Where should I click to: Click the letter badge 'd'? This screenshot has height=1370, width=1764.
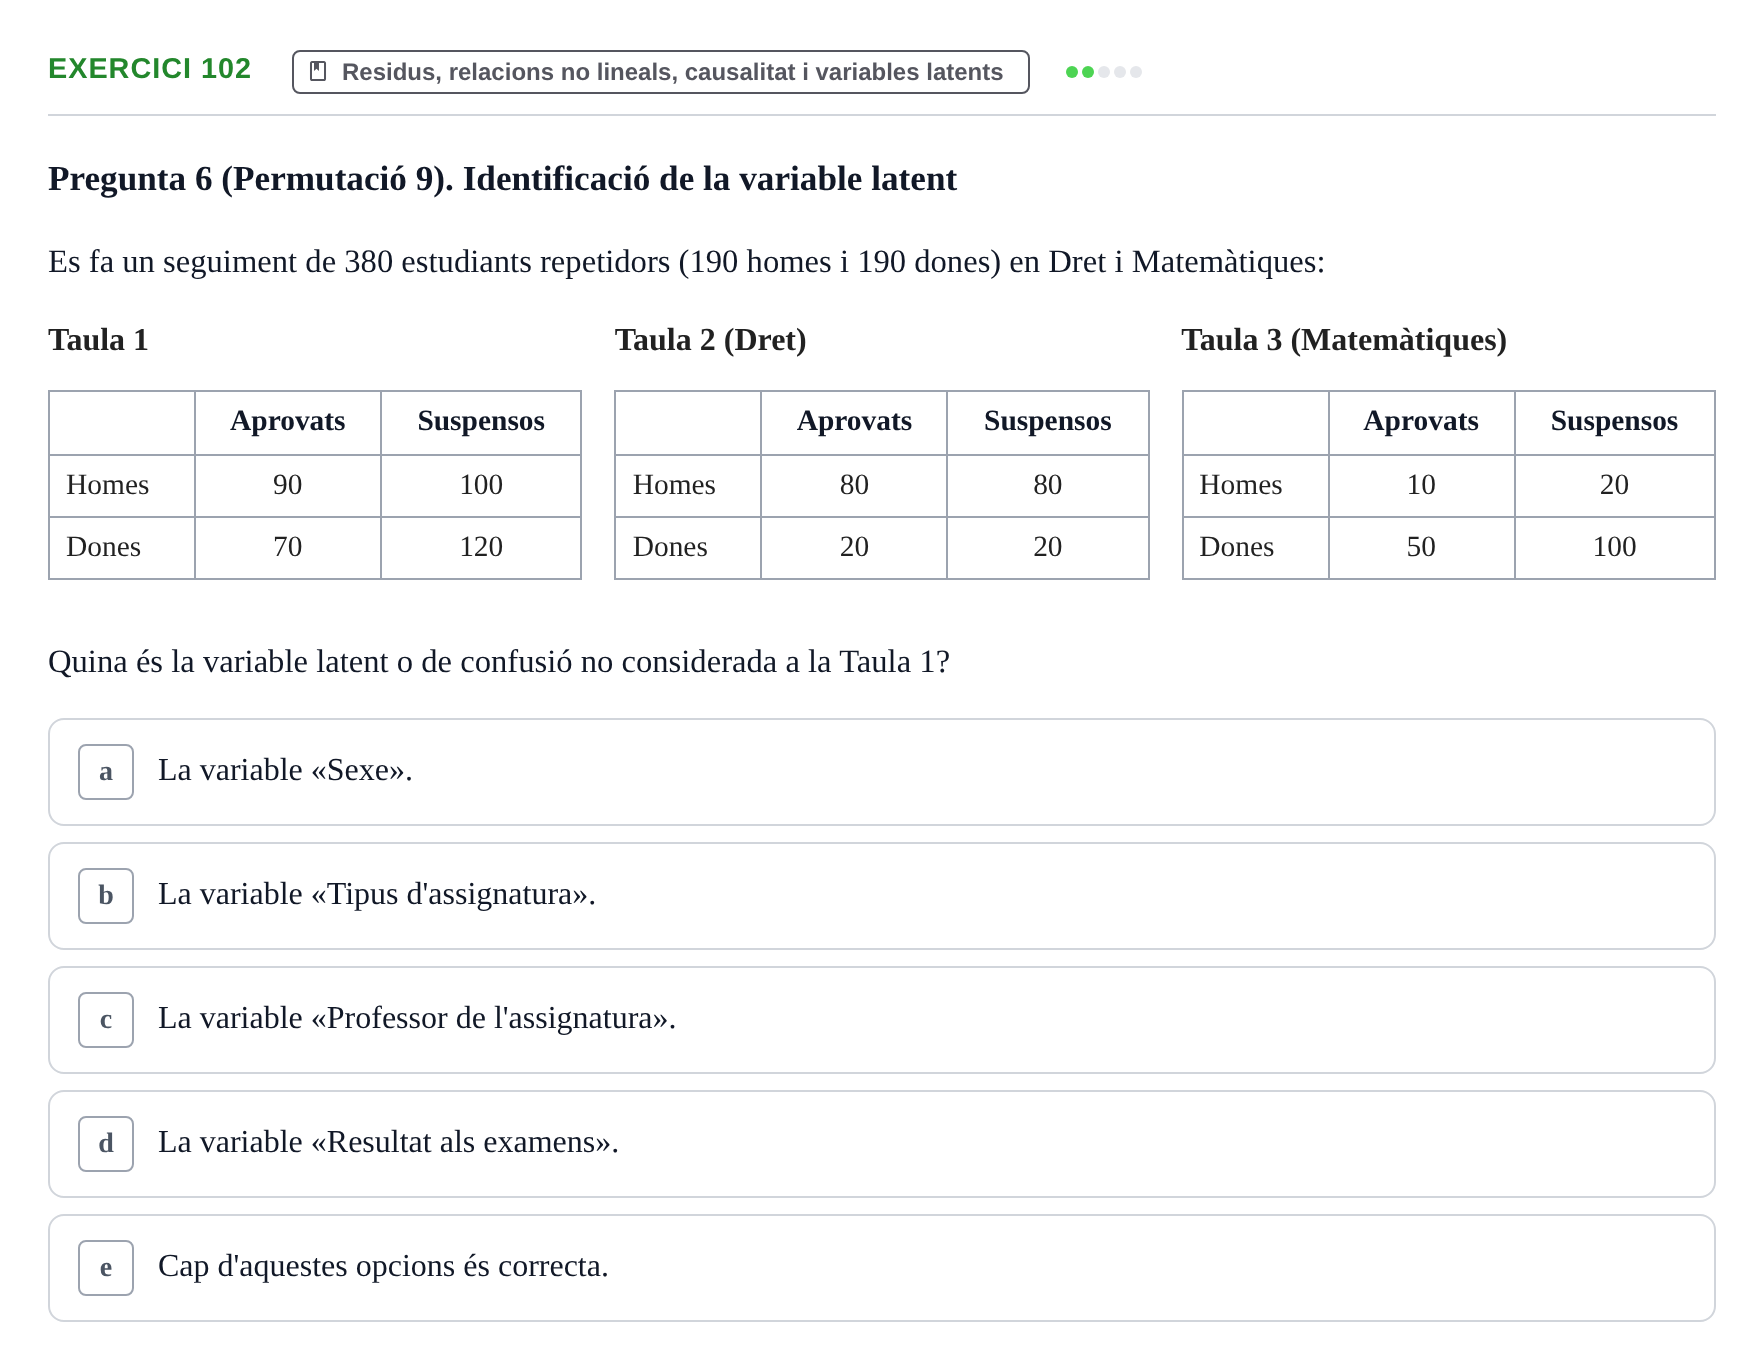[x=106, y=1144]
